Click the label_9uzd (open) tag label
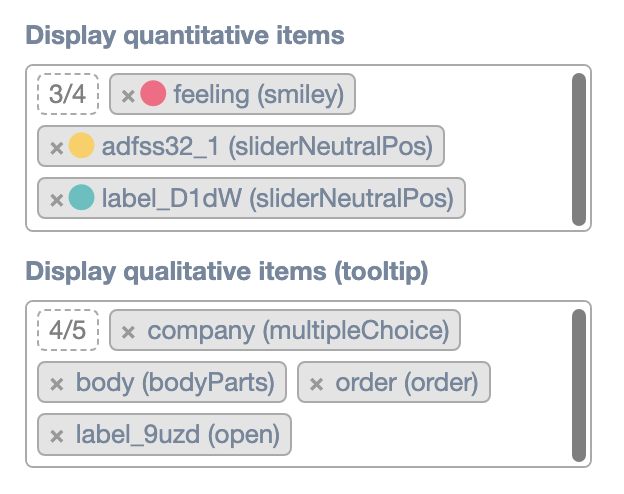The width and height of the screenshot is (624, 494). [177, 435]
